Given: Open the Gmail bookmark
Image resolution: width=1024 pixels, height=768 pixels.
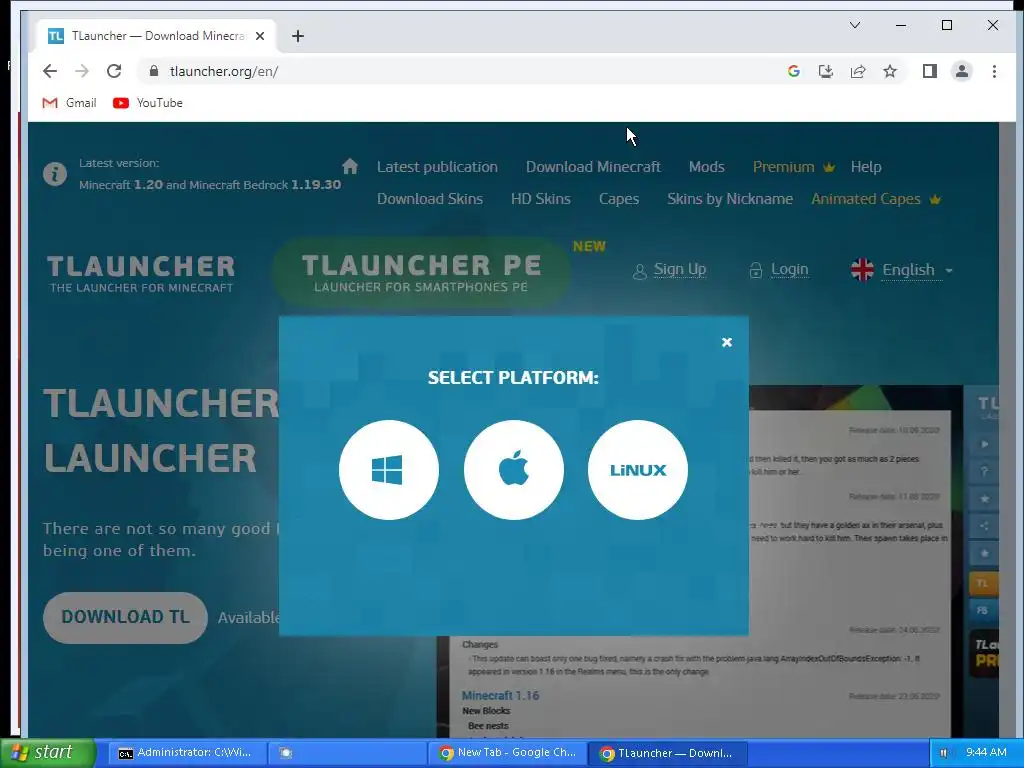Looking at the screenshot, I should [x=69, y=103].
